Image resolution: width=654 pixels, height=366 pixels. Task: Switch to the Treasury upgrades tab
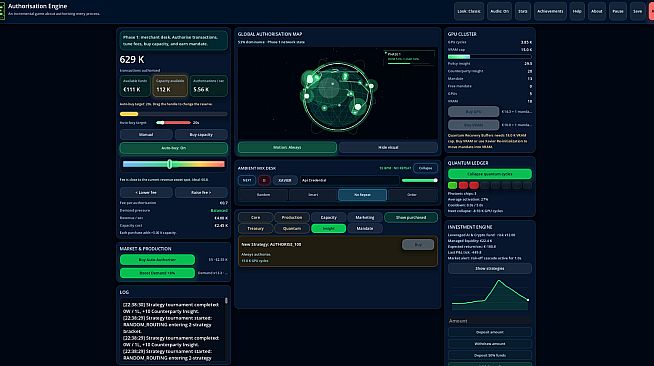255,228
